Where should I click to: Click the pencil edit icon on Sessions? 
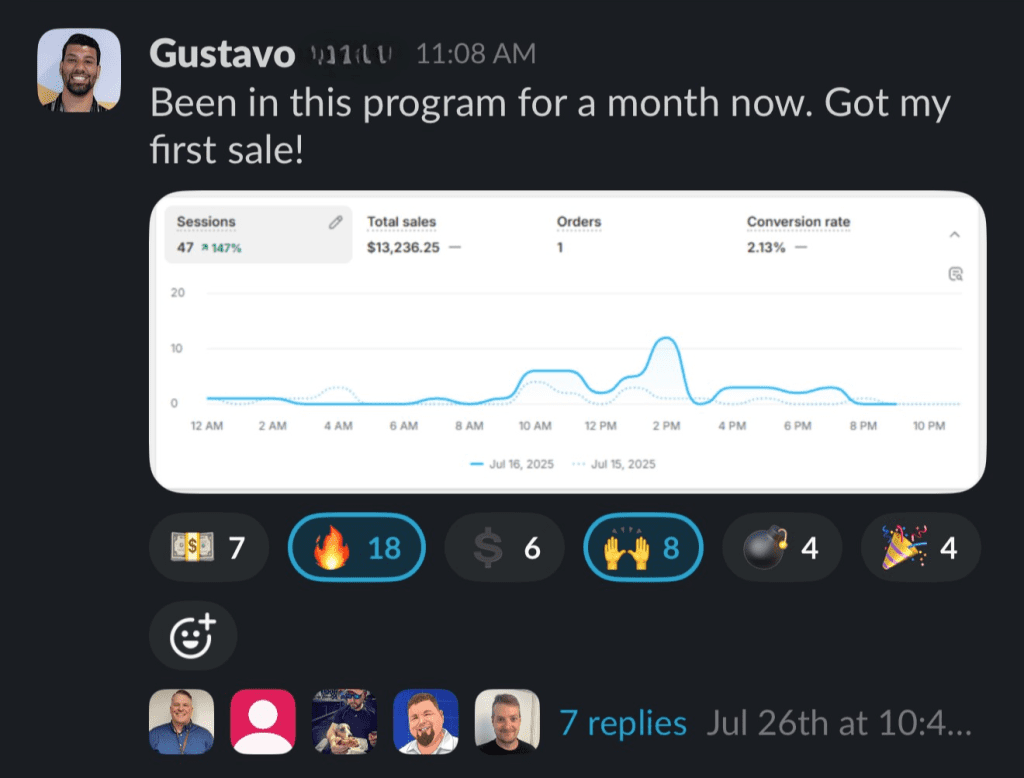tap(336, 222)
